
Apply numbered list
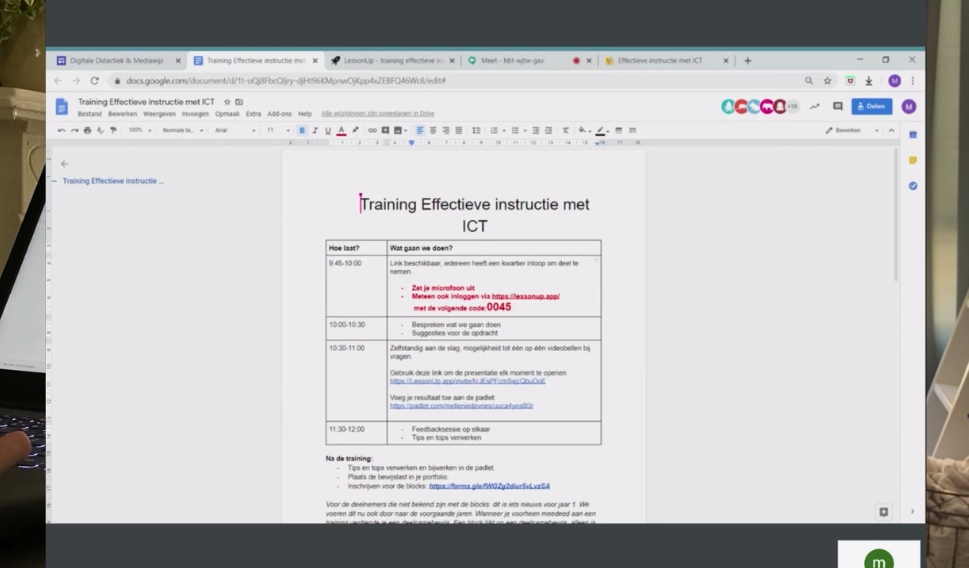(493, 130)
